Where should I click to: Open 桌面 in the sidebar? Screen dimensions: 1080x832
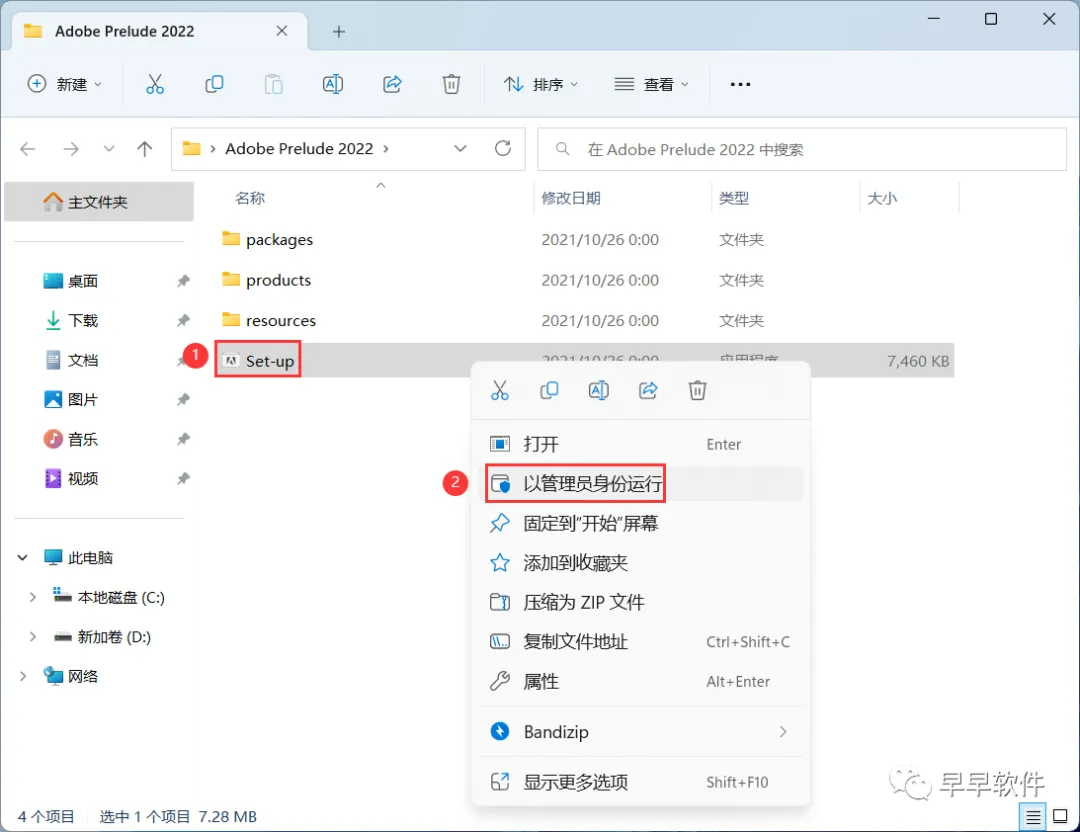tap(83, 281)
